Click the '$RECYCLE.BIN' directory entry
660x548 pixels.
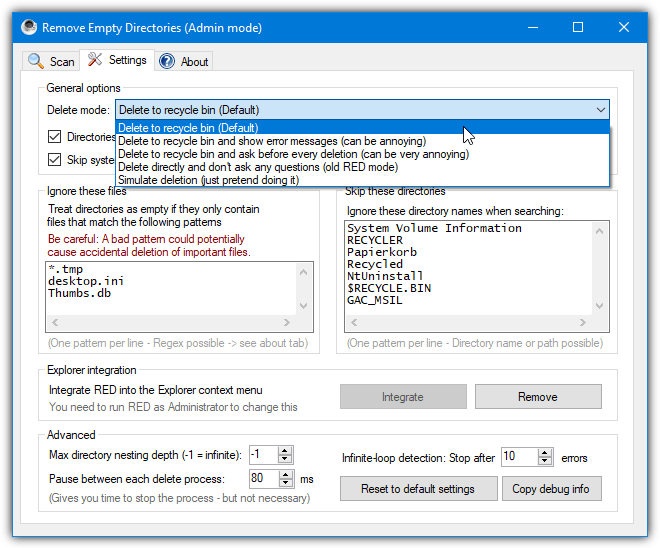389,288
